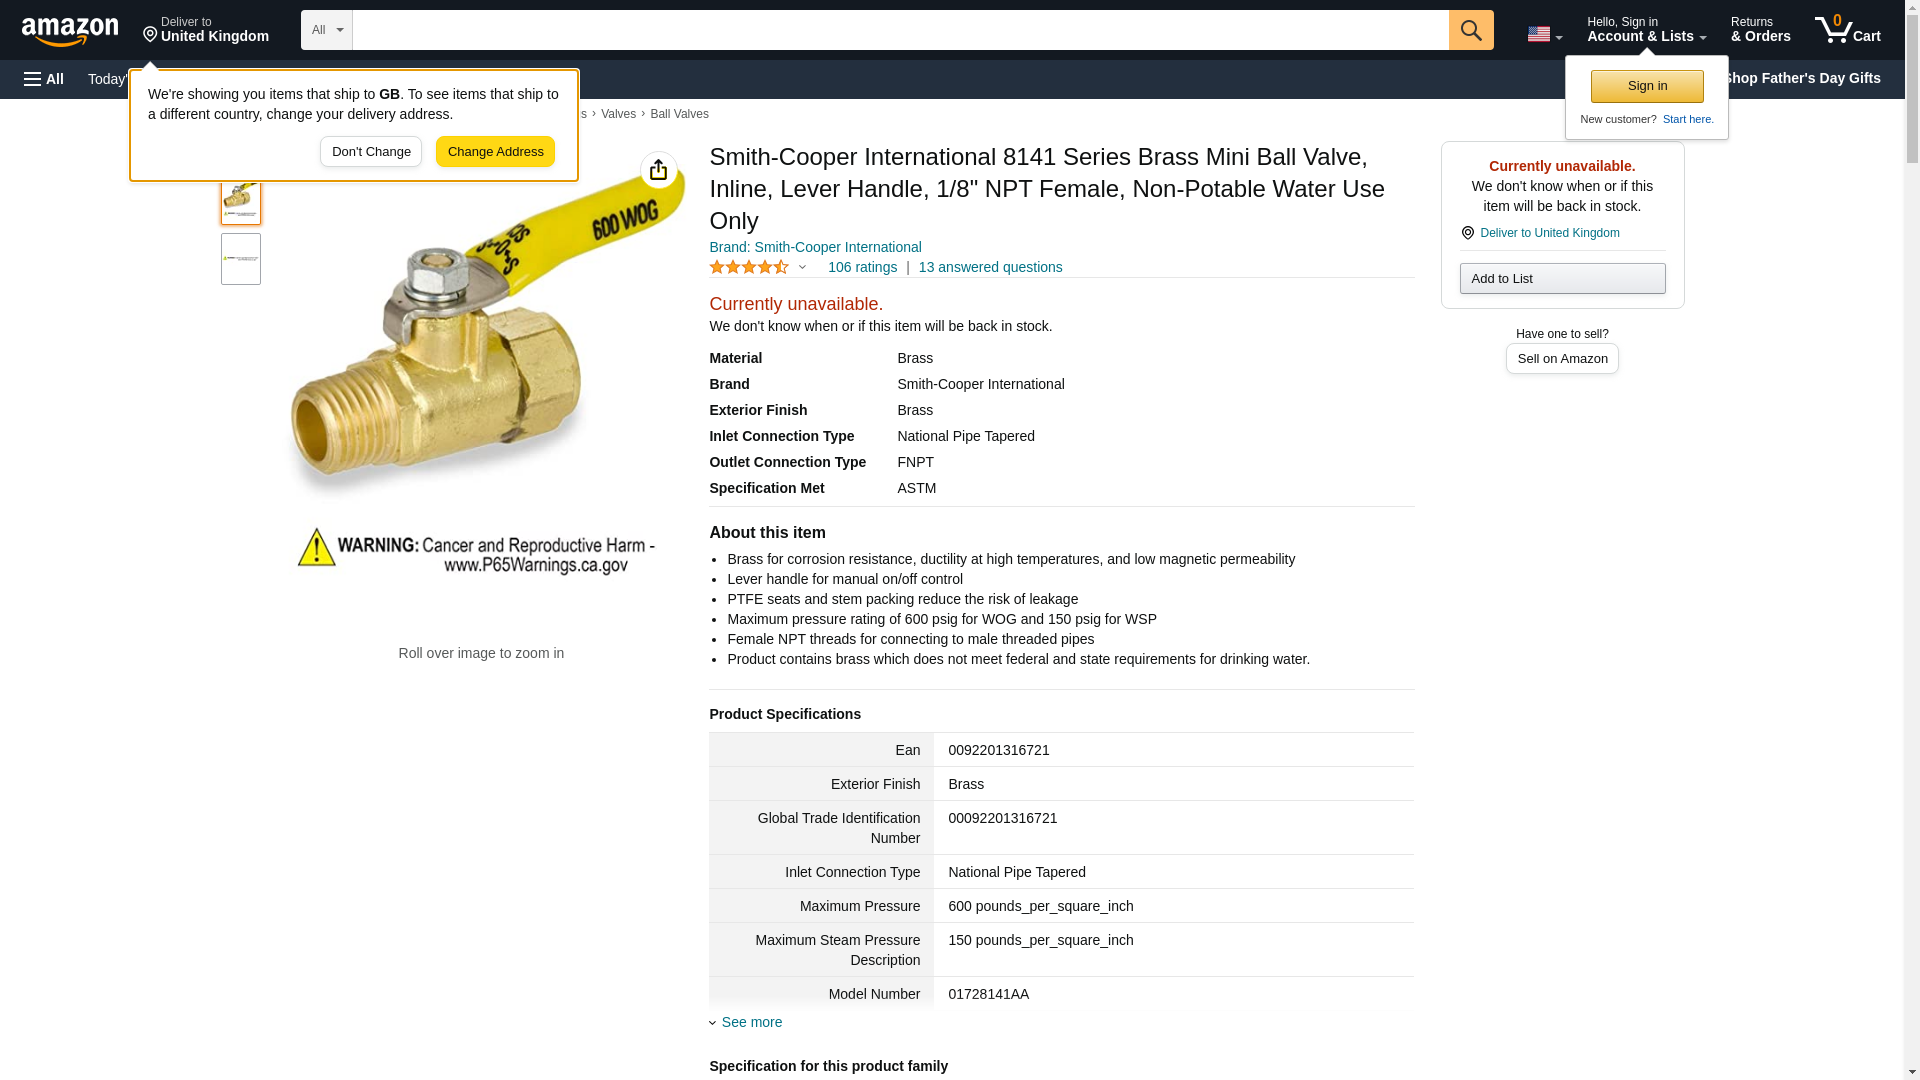Click the star rating icons
Viewport: 1920px width, 1080px height.
pyautogui.click(x=749, y=267)
